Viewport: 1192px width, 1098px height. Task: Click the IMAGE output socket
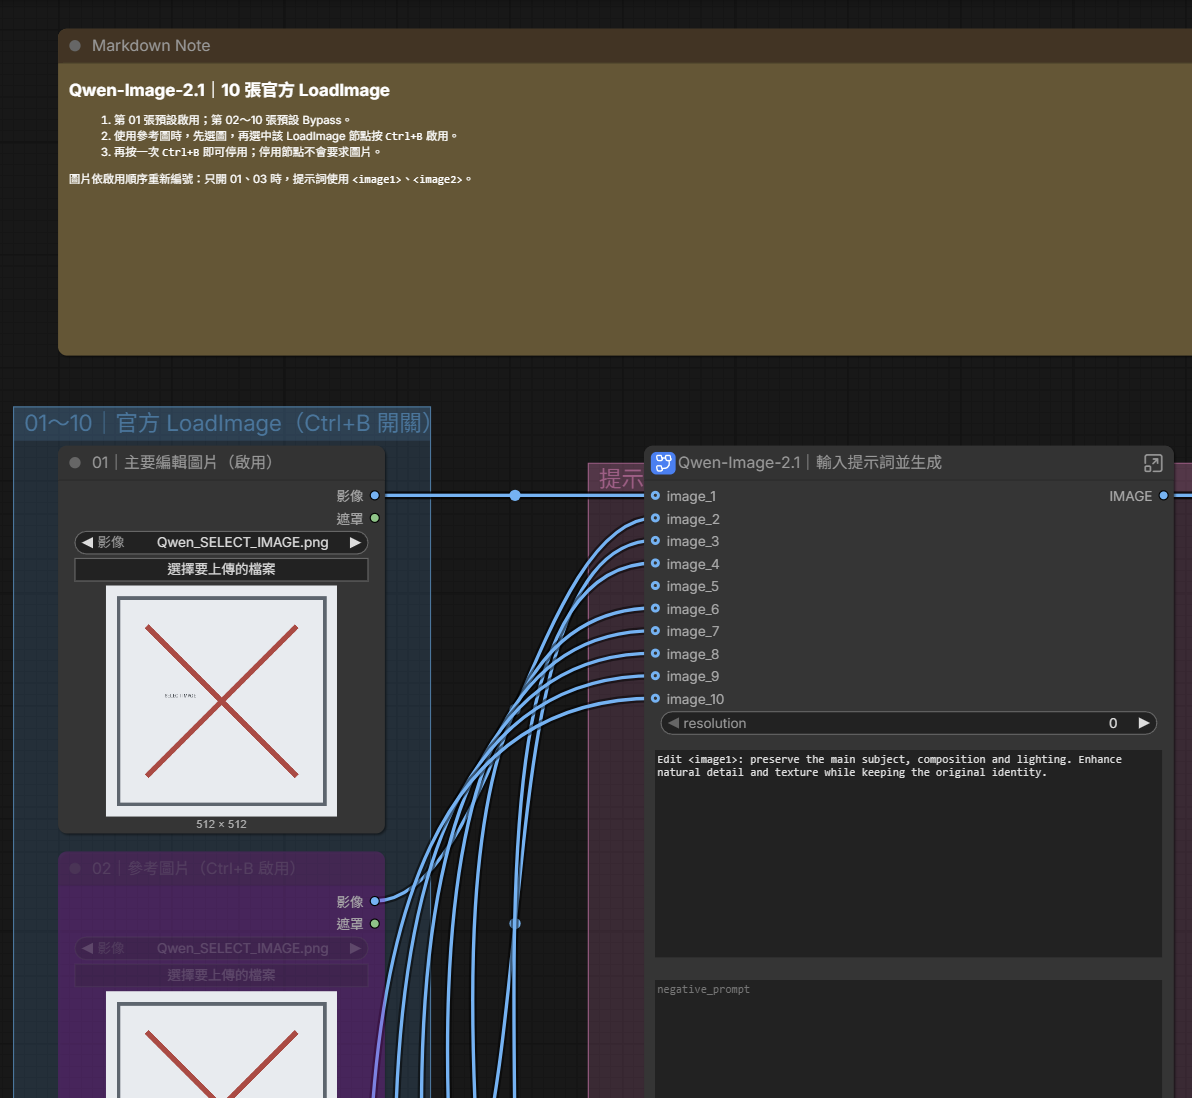1163,496
